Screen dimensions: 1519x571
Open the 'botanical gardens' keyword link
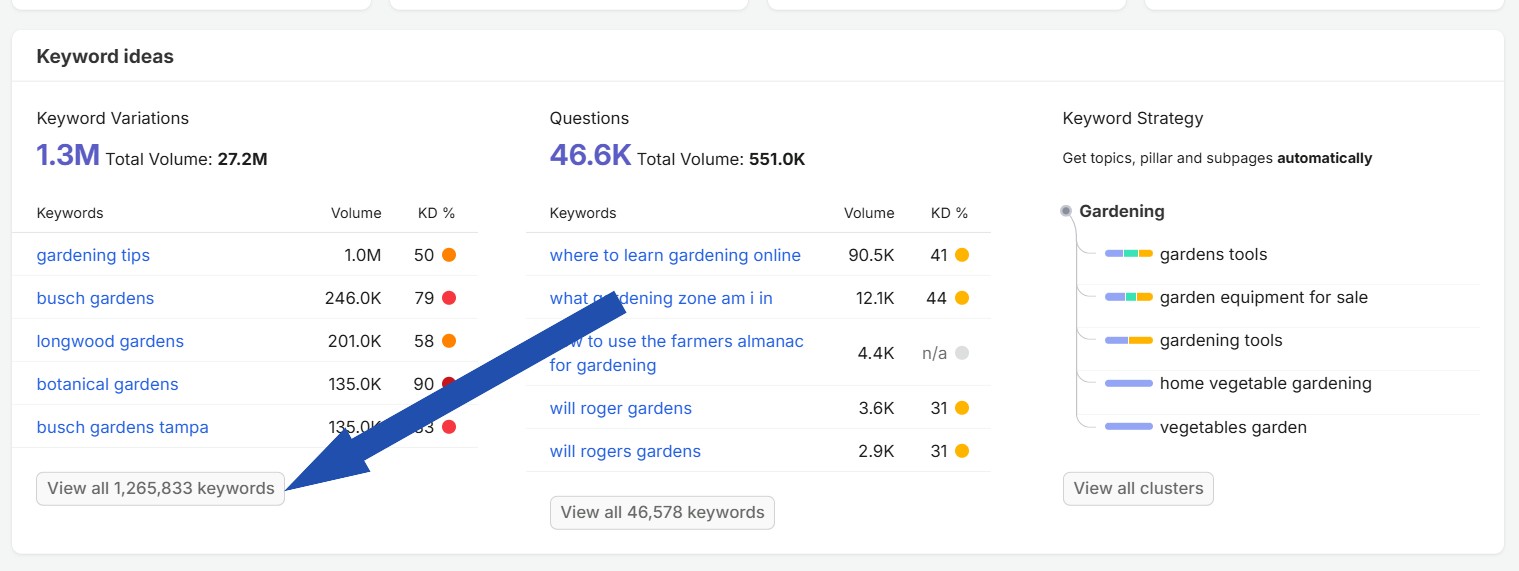pos(107,384)
